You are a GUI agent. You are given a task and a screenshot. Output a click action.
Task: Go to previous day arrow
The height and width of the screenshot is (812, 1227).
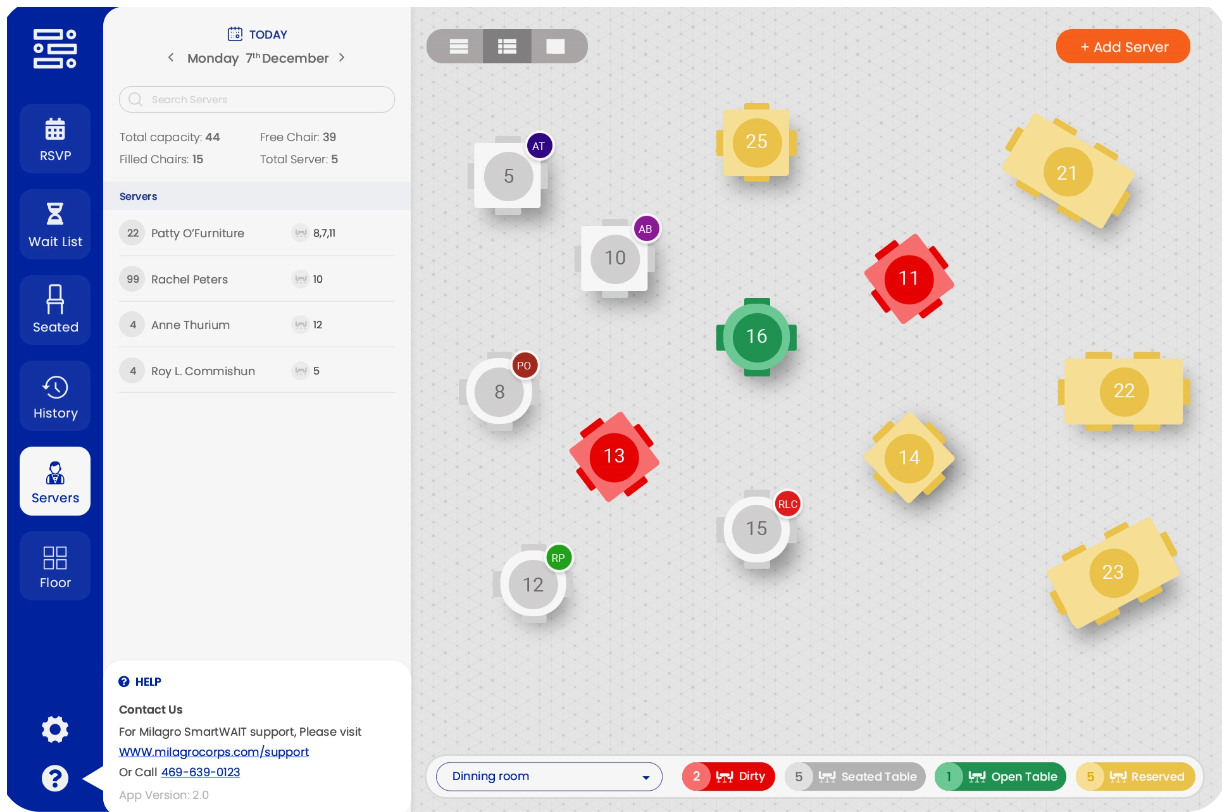(171, 58)
